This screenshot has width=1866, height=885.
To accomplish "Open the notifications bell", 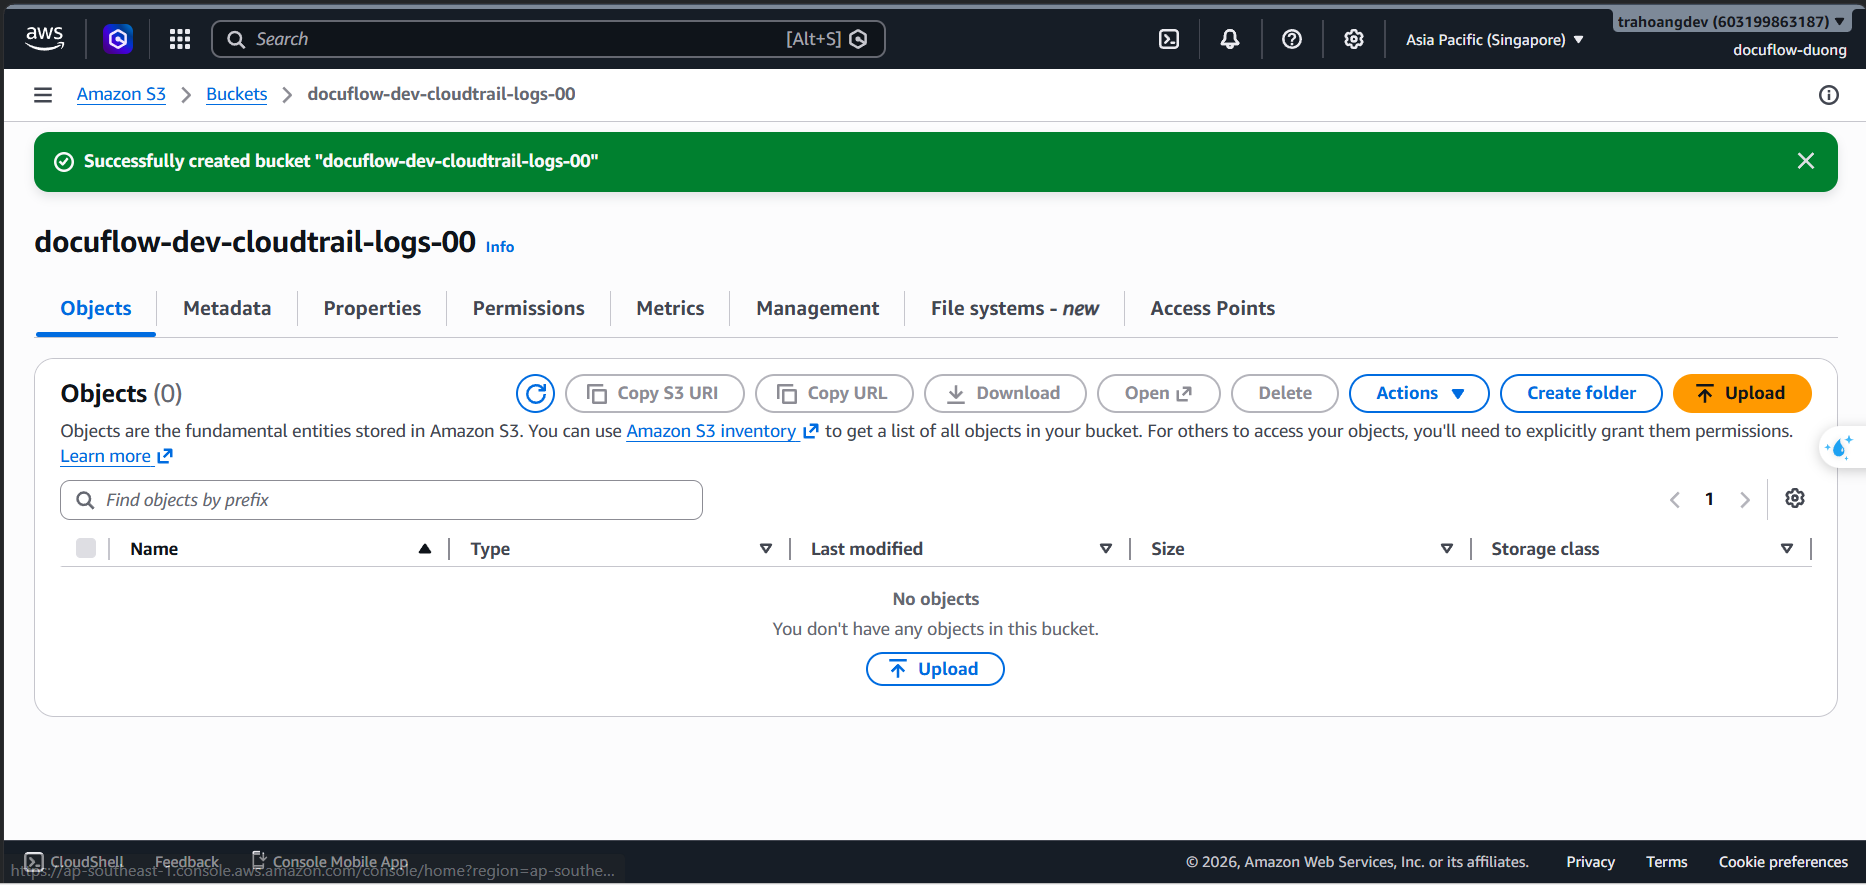I will point(1230,39).
